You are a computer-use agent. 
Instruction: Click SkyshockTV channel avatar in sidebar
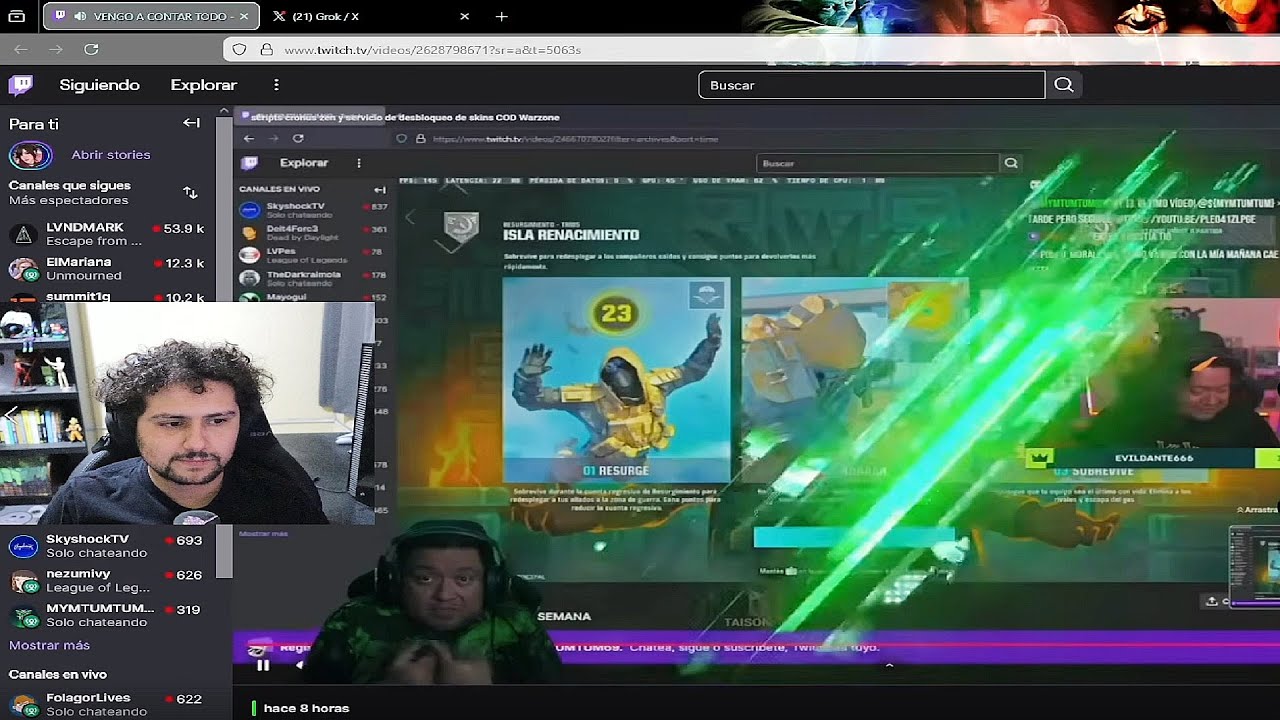point(23,546)
